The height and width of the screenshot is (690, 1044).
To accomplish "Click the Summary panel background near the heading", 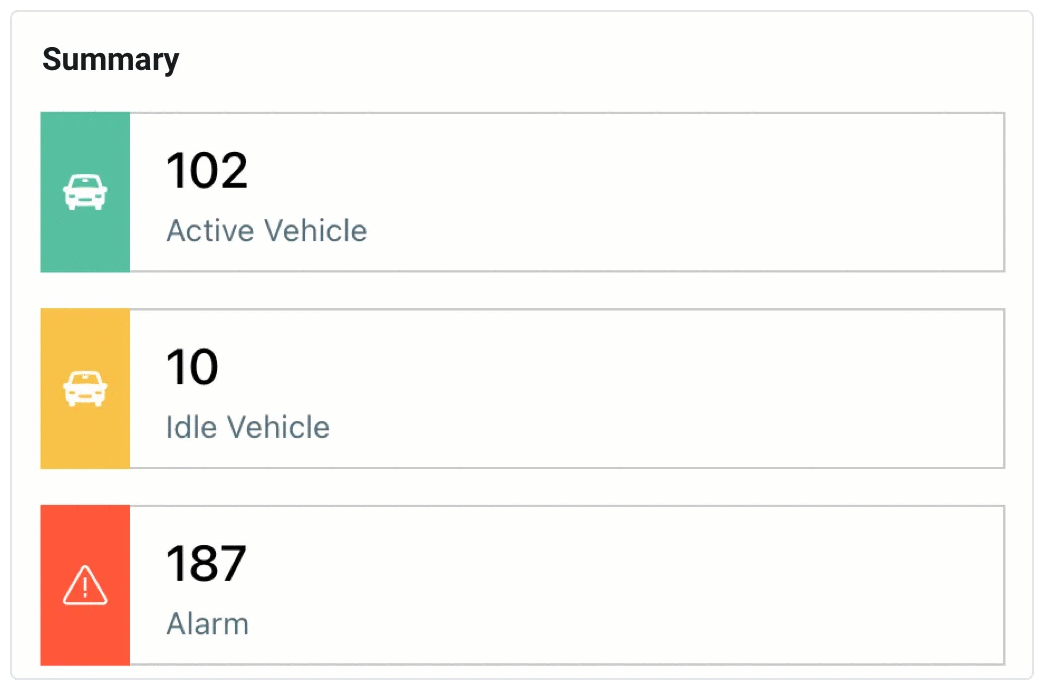I will coord(533,60).
